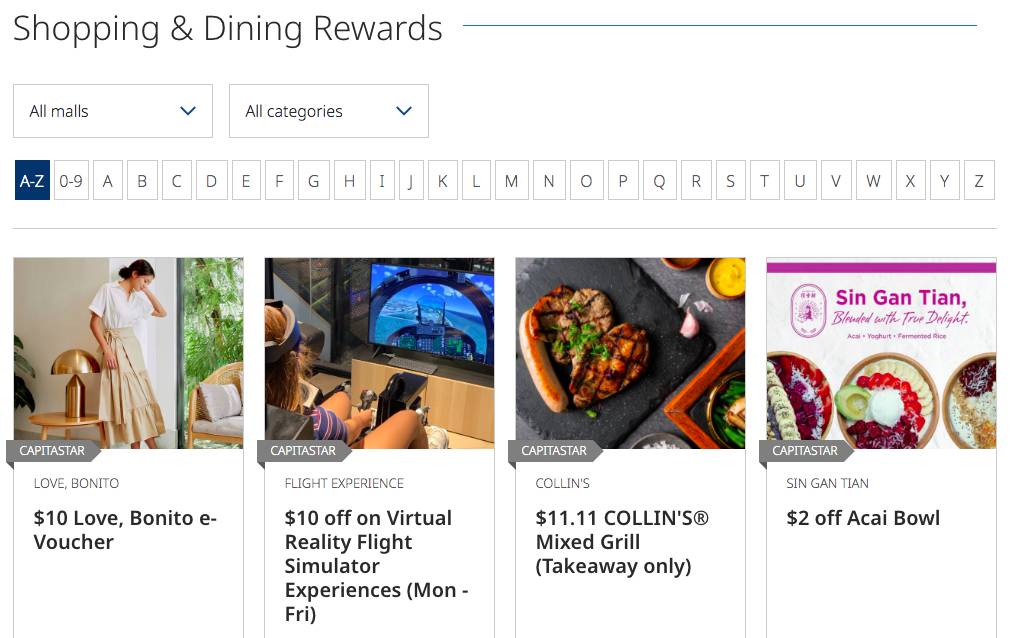View COLLIN'S mixed grill photo
Screen dimensions: 1013x638
pyautogui.click(x=630, y=350)
